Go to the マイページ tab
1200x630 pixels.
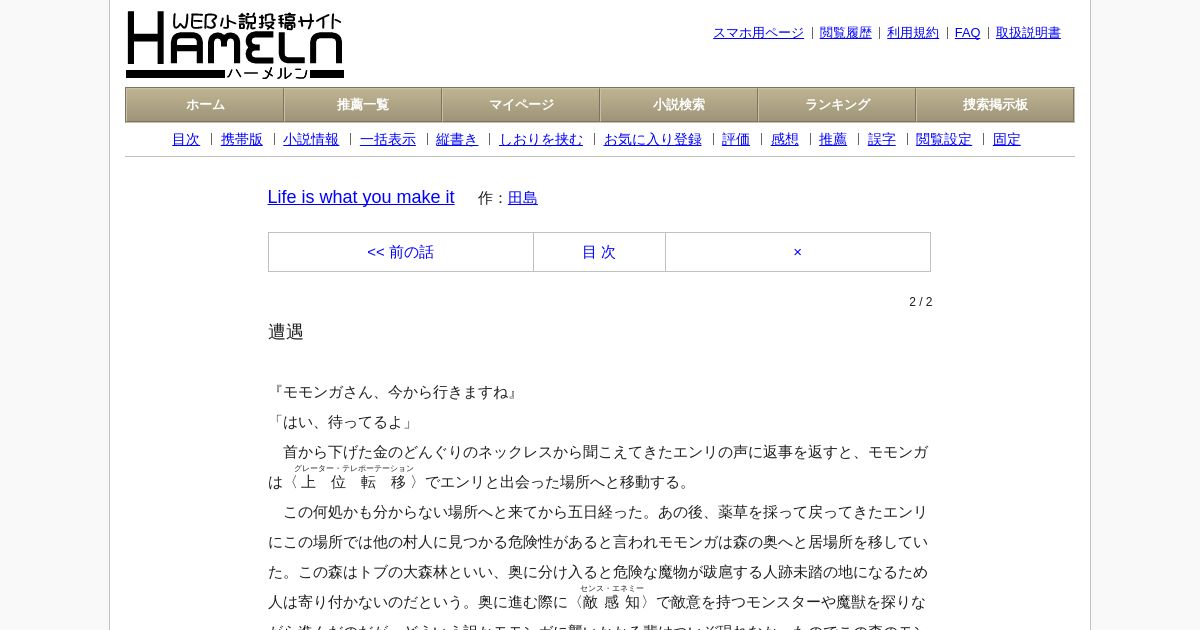click(x=521, y=105)
